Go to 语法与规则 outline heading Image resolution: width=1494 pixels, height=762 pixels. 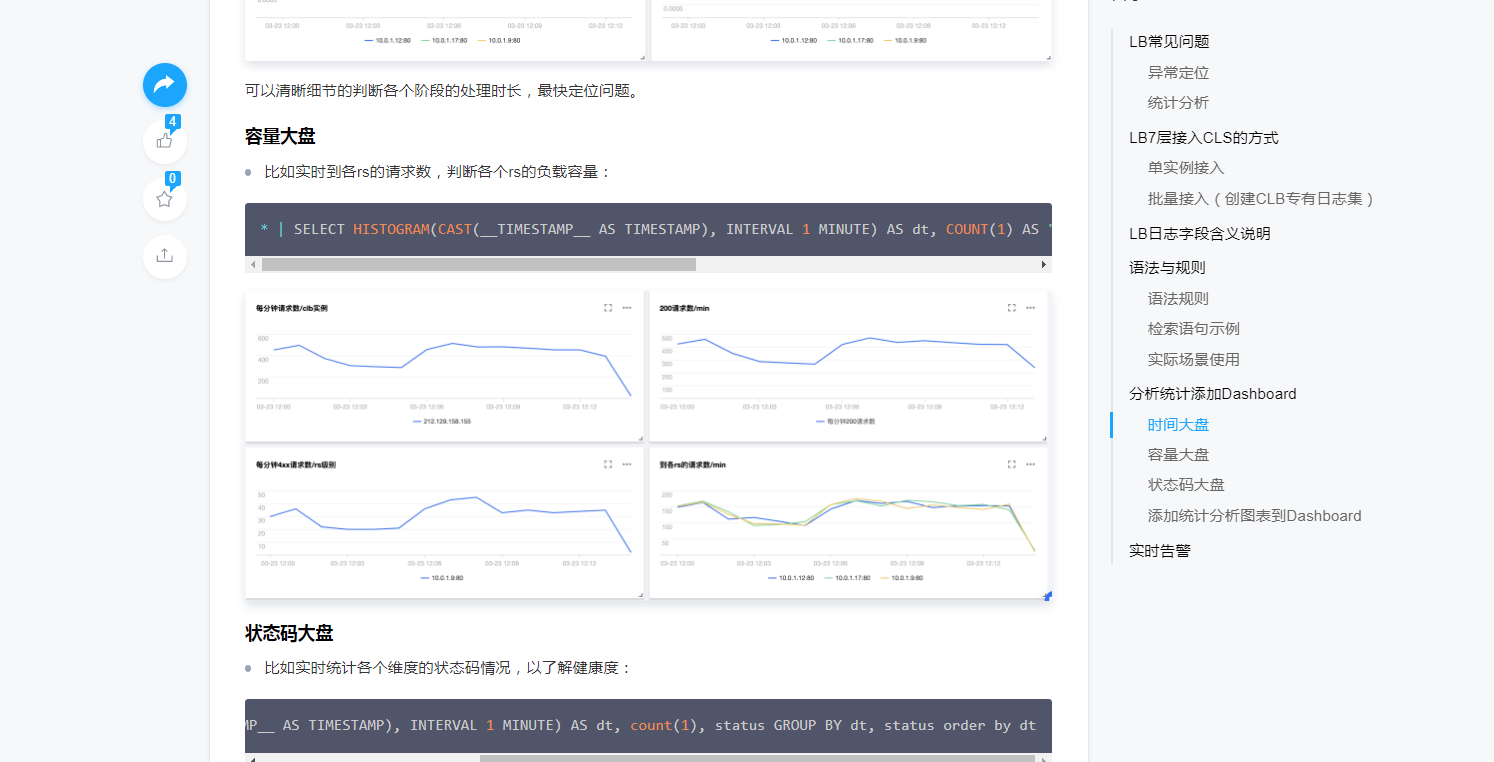coord(1167,268)
